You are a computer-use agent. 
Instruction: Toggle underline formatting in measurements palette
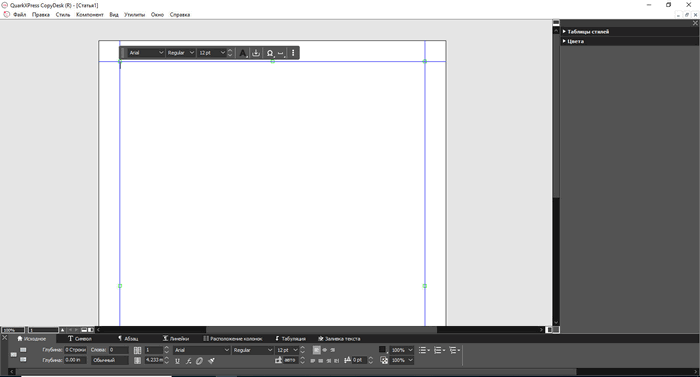tap(177, 361)
